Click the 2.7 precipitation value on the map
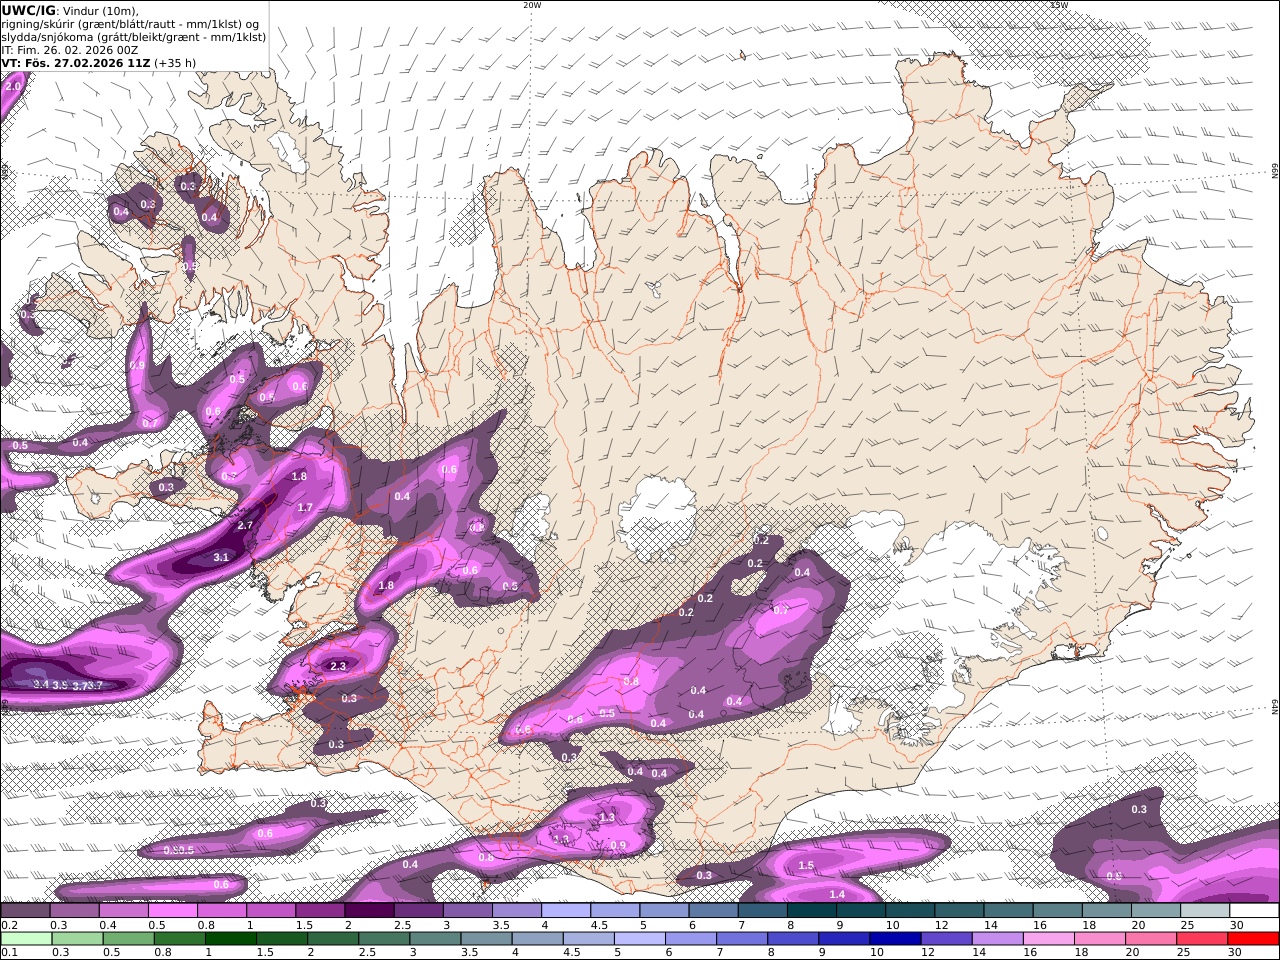The height and width of the screenshot is (960, 1280). pos(245,525)
